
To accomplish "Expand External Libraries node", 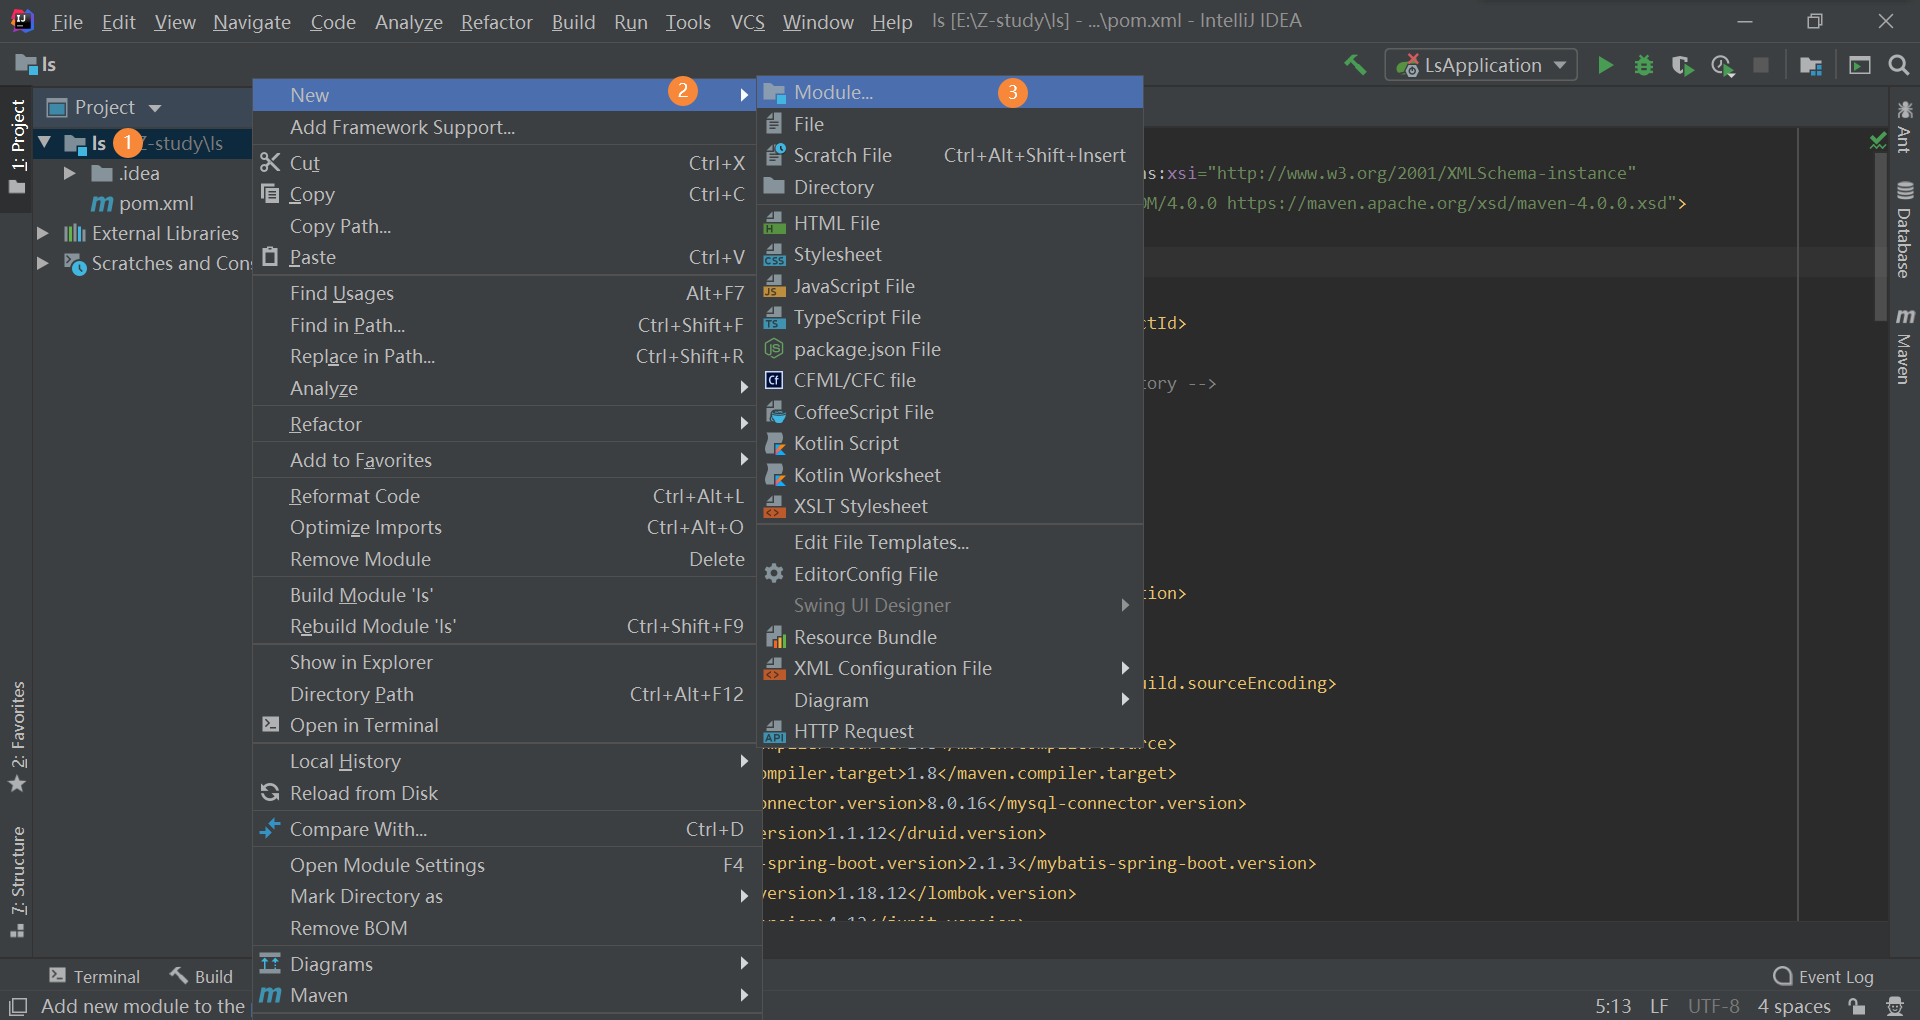I will tap(42, 233).
